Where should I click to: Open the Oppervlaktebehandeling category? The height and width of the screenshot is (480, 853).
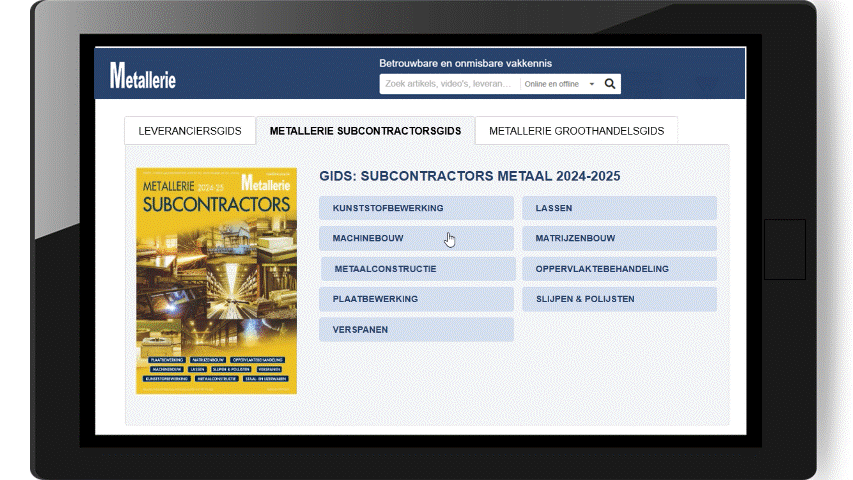pyautogui.click(x=619, y=269)
